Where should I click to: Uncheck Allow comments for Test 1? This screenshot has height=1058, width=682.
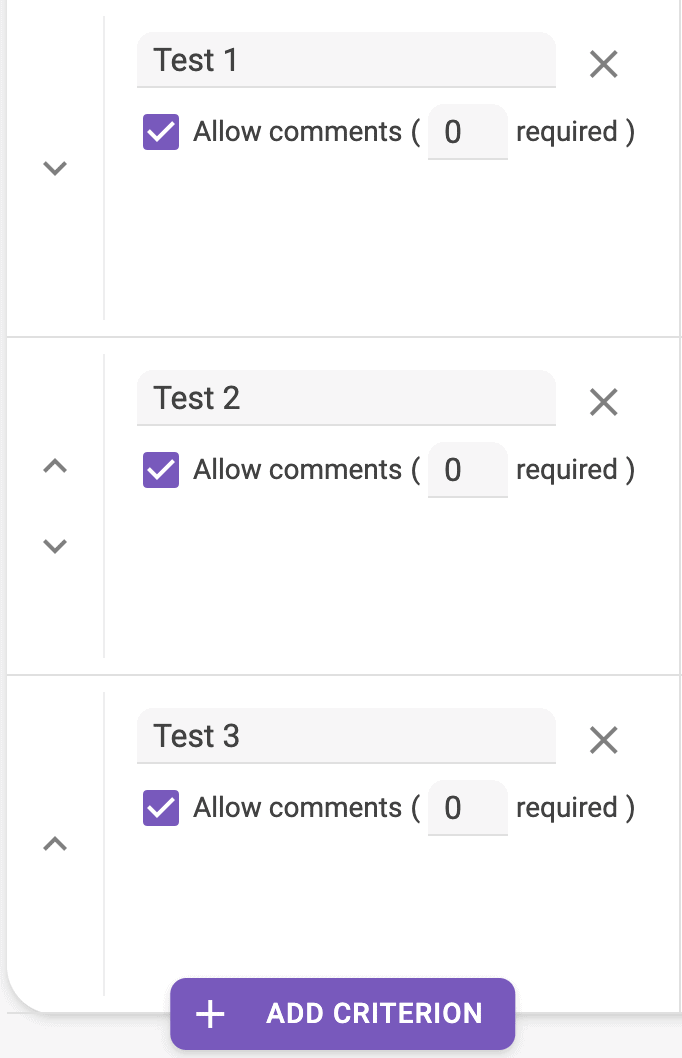click(161, 131)
